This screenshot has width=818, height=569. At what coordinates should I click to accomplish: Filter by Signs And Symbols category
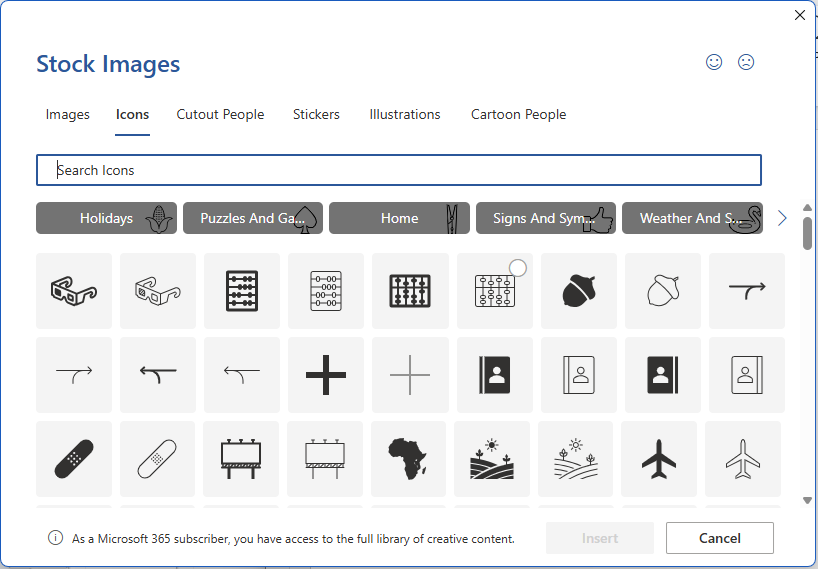click(546, 218)
